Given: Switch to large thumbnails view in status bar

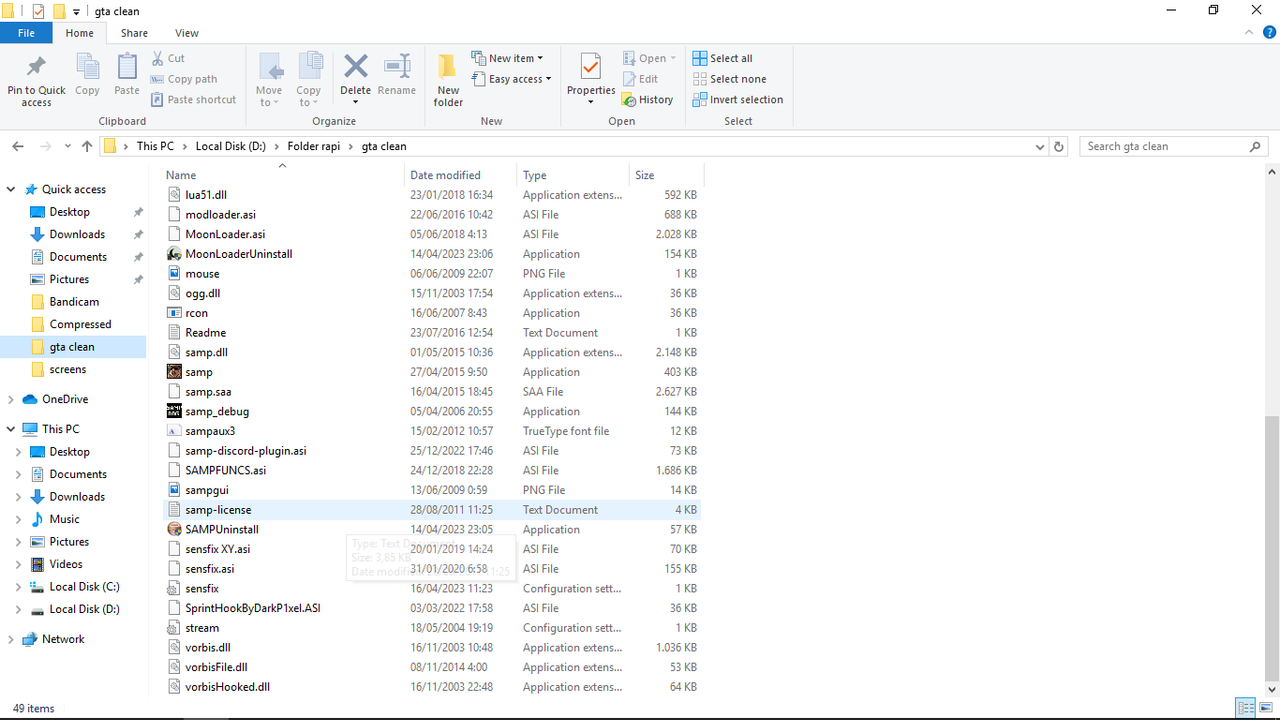Looking at the screenshot, I should [1265, 708].
